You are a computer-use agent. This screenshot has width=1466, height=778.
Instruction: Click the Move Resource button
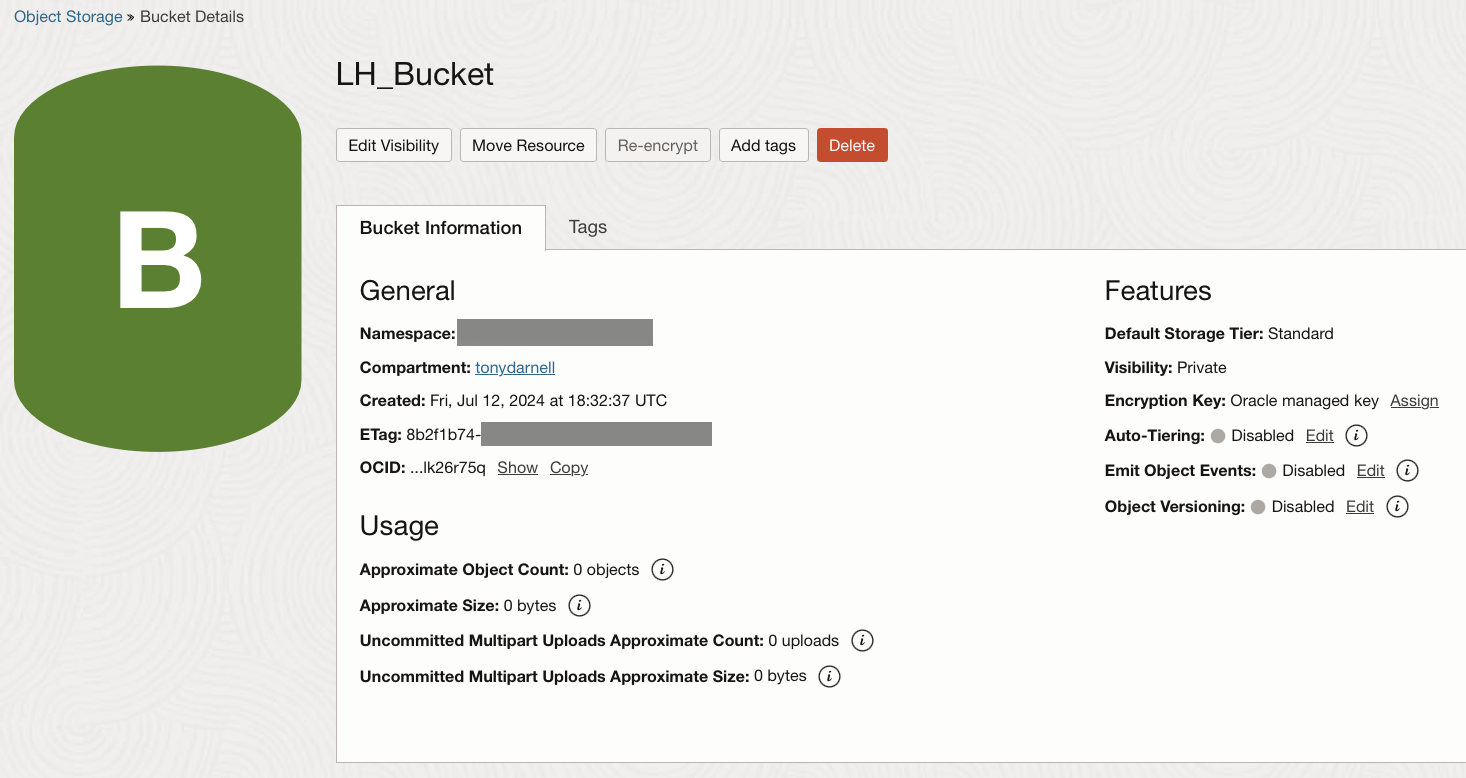(x=528, y=145)
